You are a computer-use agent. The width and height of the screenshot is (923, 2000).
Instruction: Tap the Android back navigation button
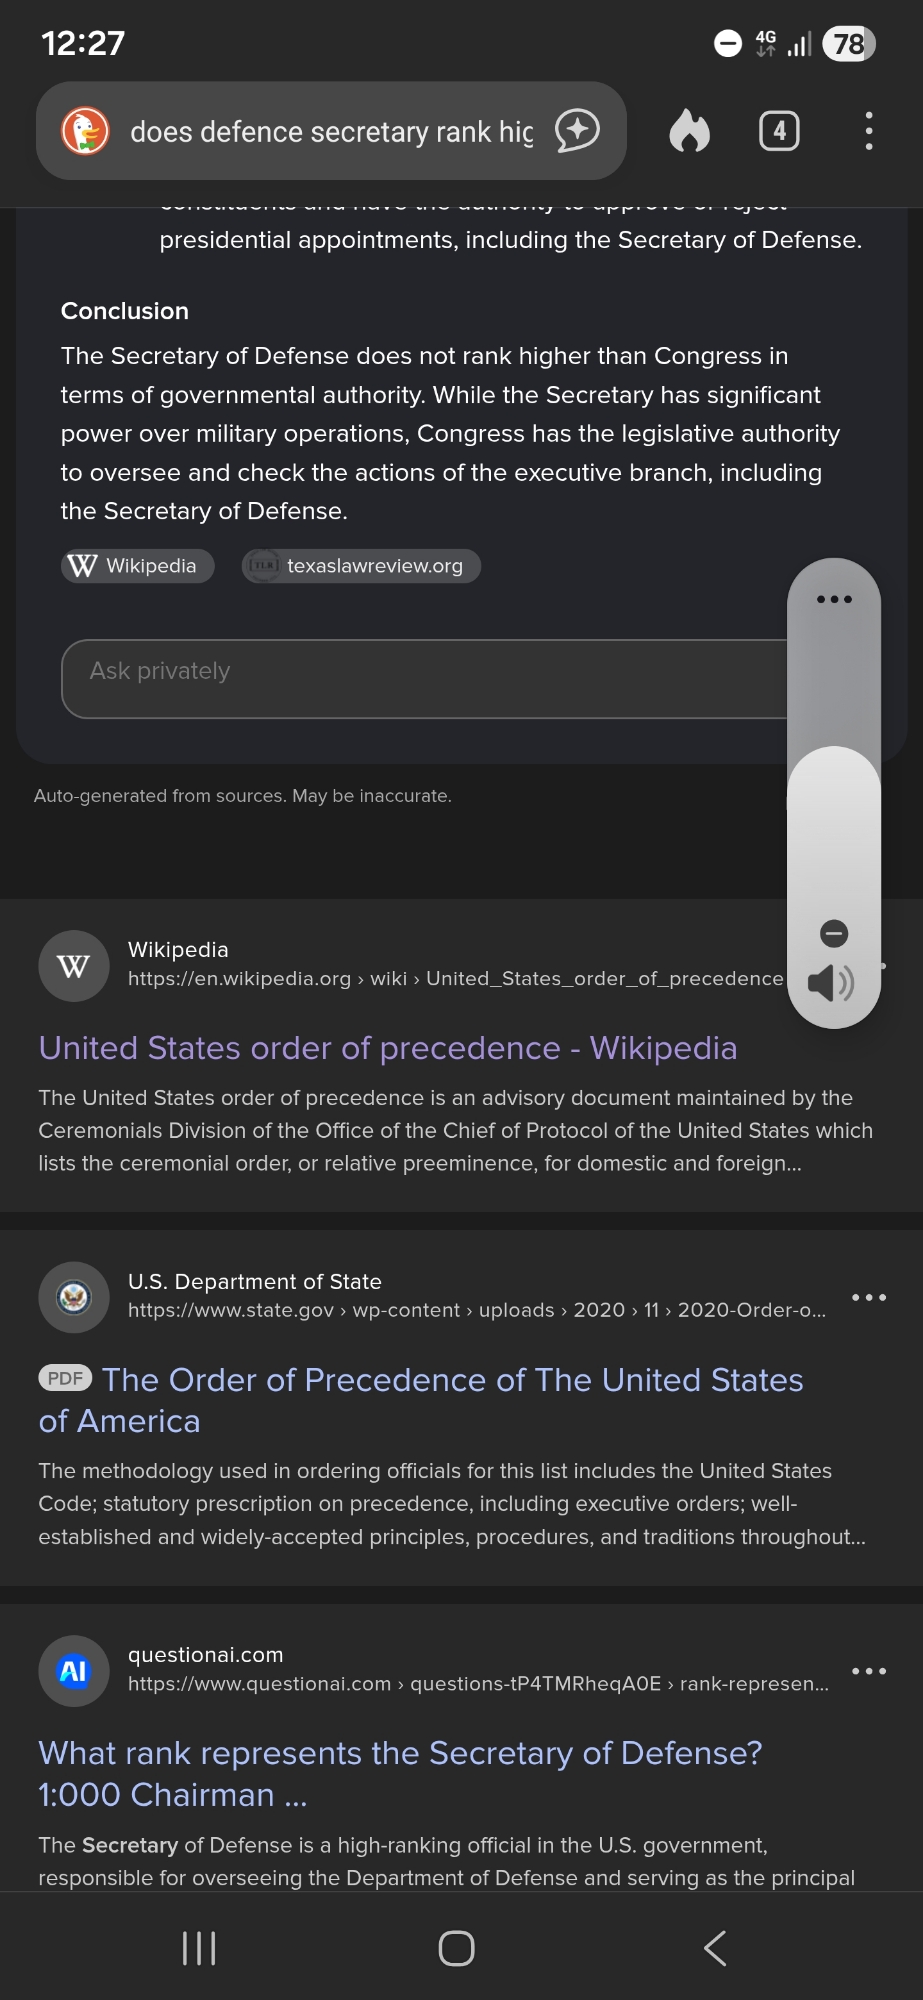(714, 1948)
